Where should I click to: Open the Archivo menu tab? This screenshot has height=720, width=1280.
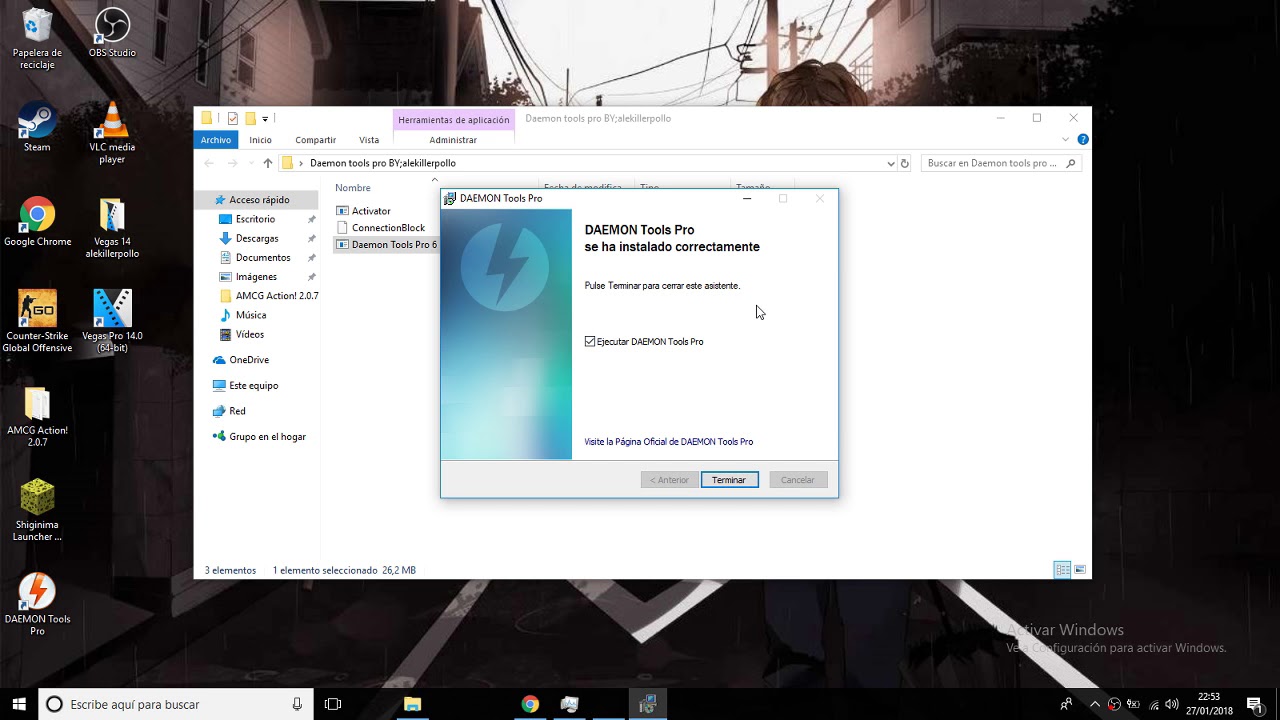click(x=215, y=140)
